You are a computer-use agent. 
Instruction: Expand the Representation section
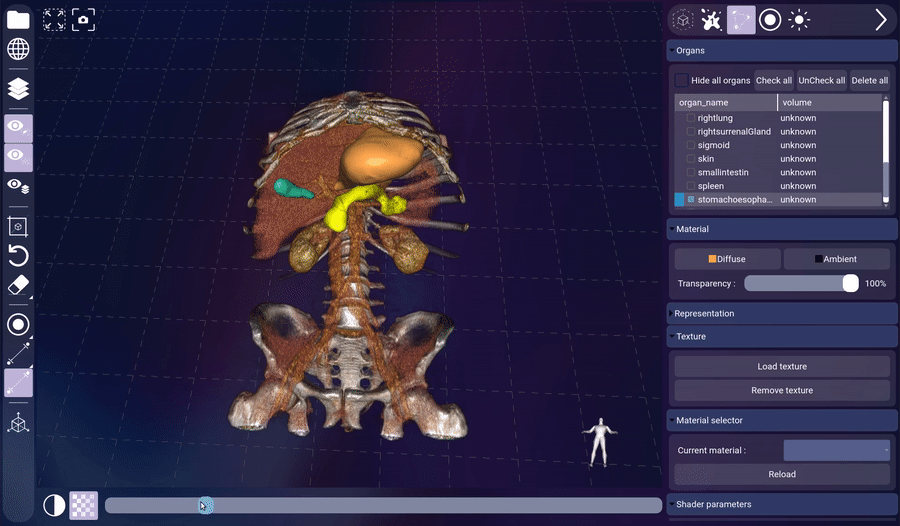coord(782,314)
